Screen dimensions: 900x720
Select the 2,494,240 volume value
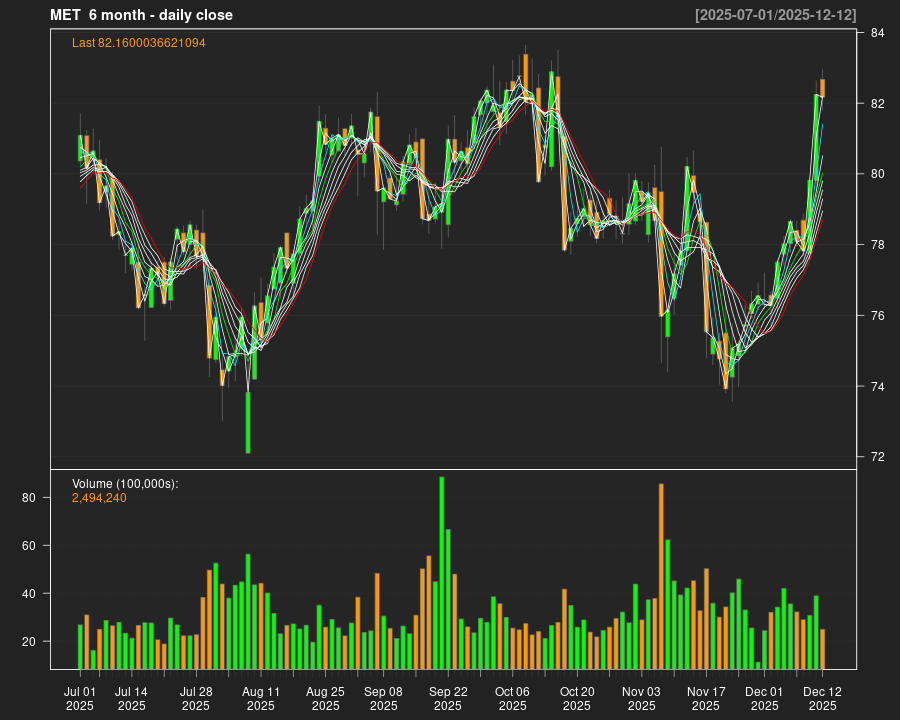[x=99, y=498]
